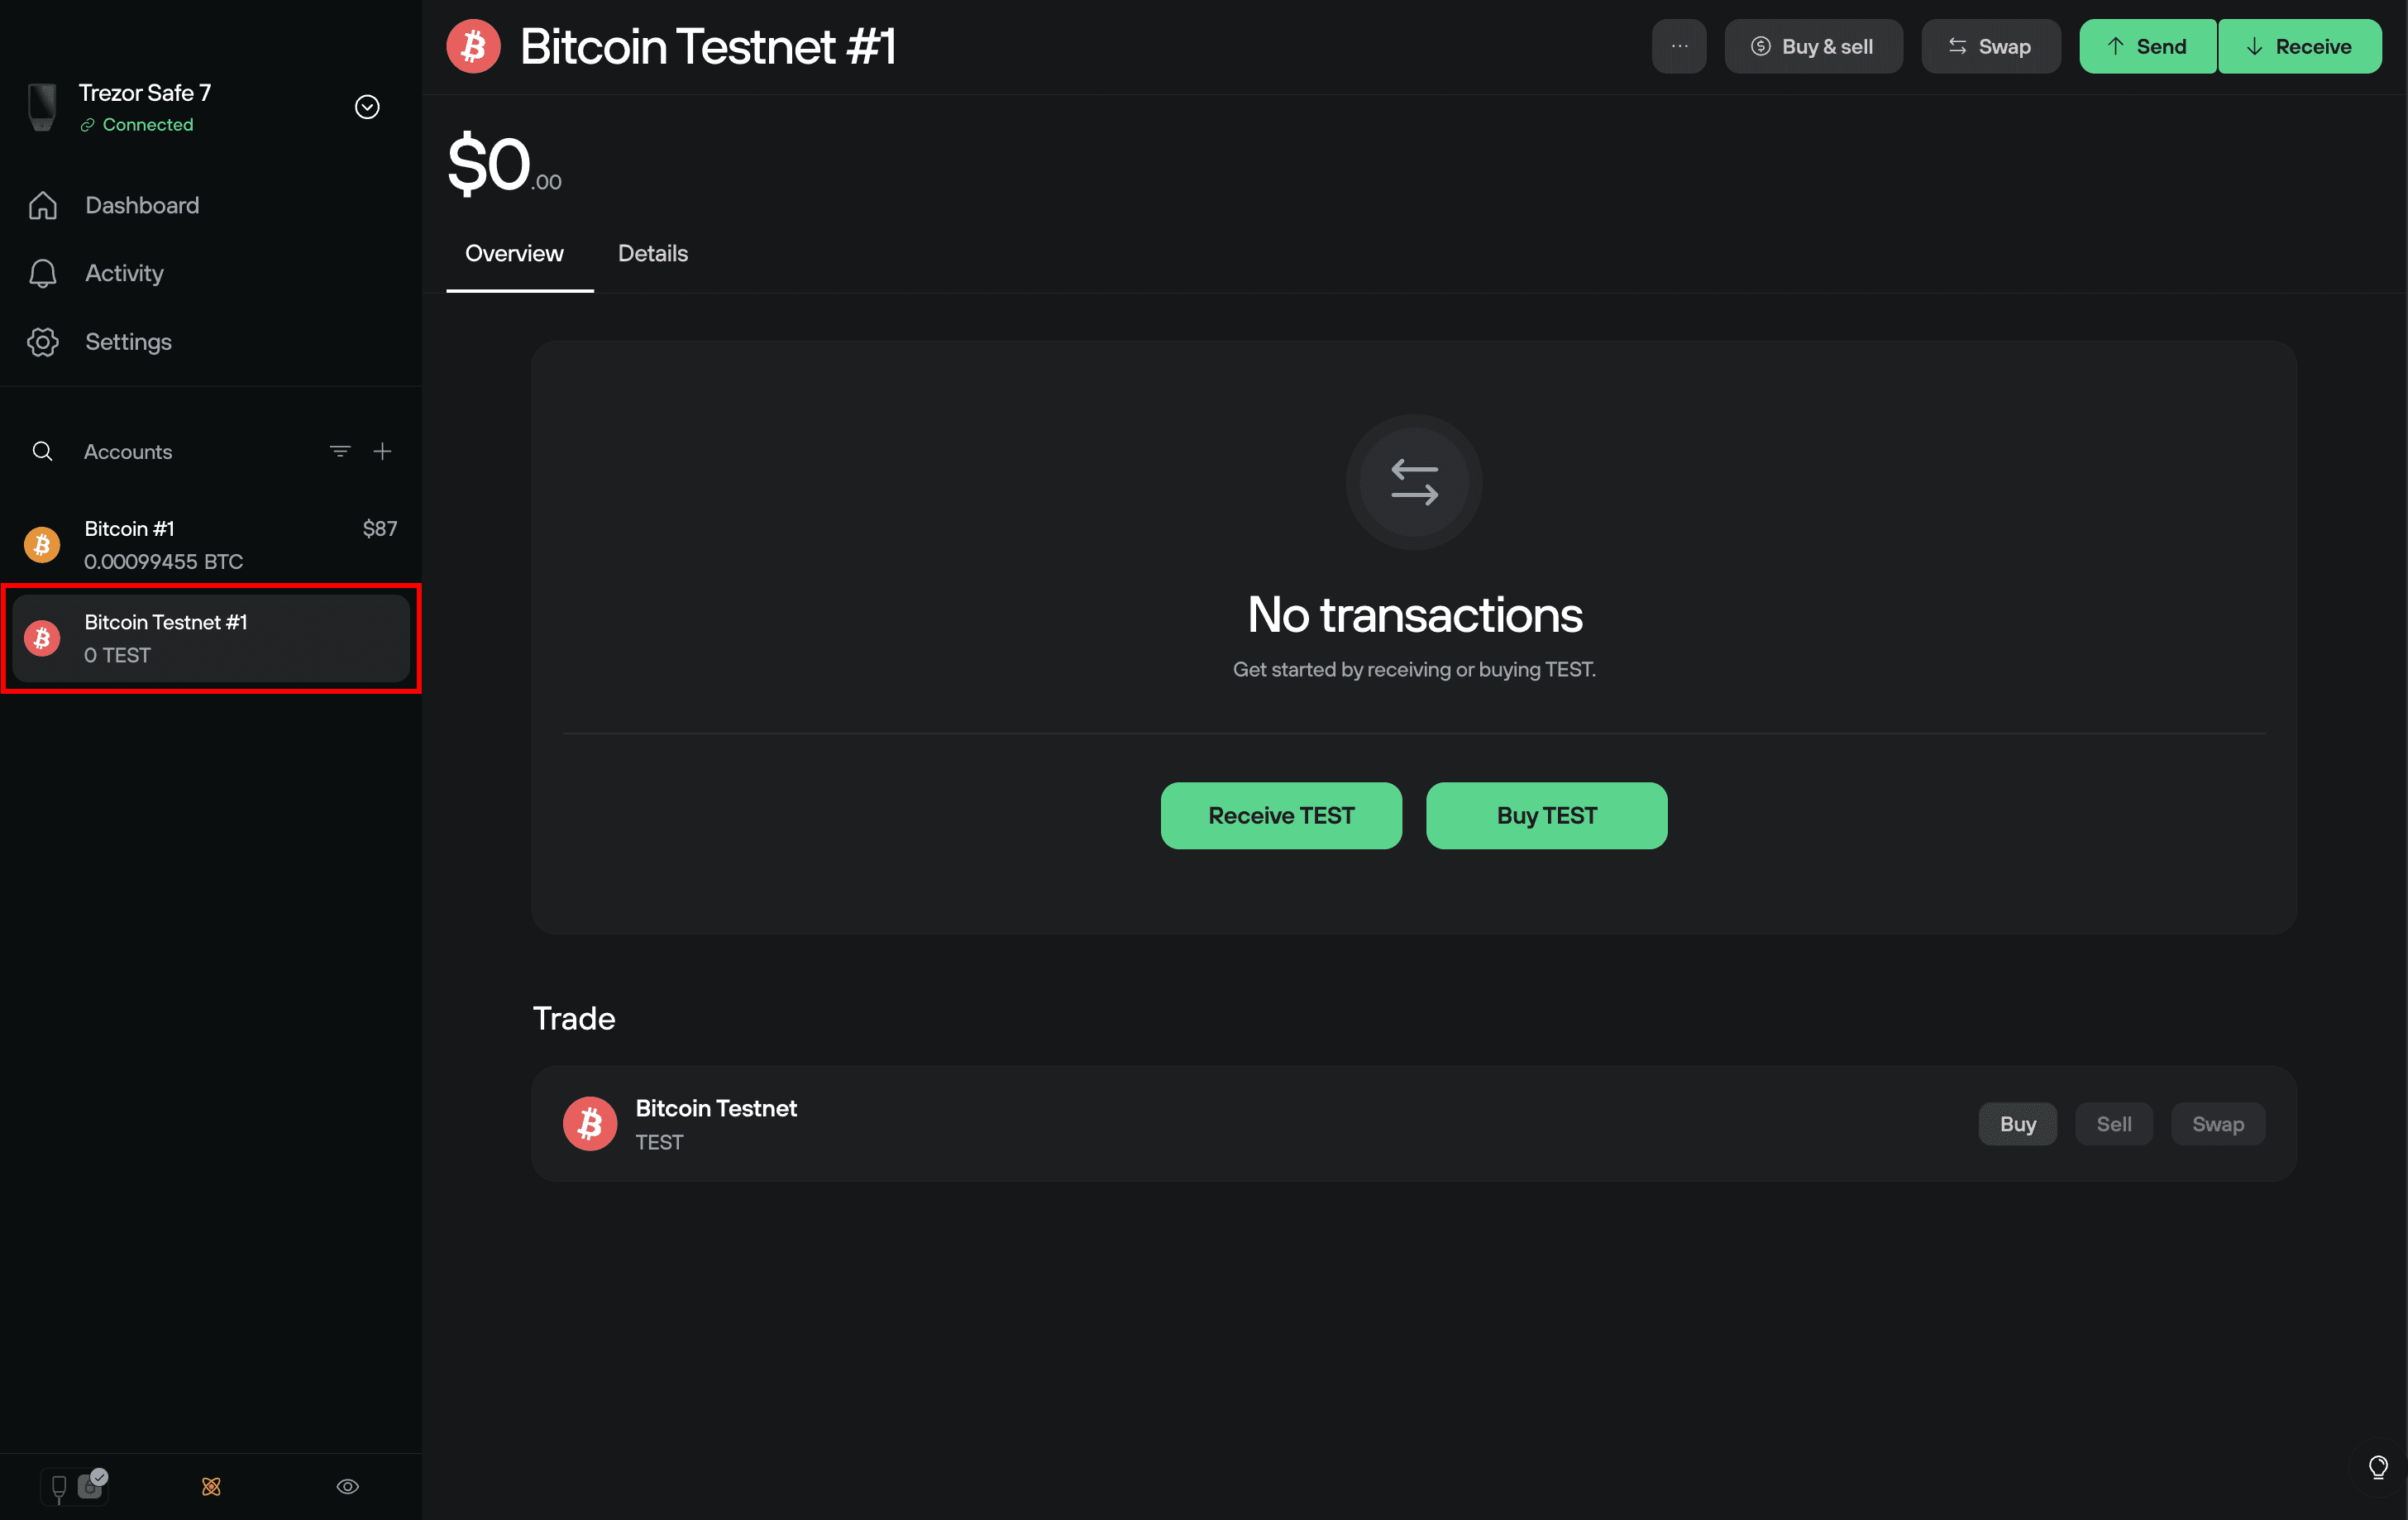This screenshot has height=1520, width=2408.
Task: Click the Buy TEST button
Action: 1546,815
